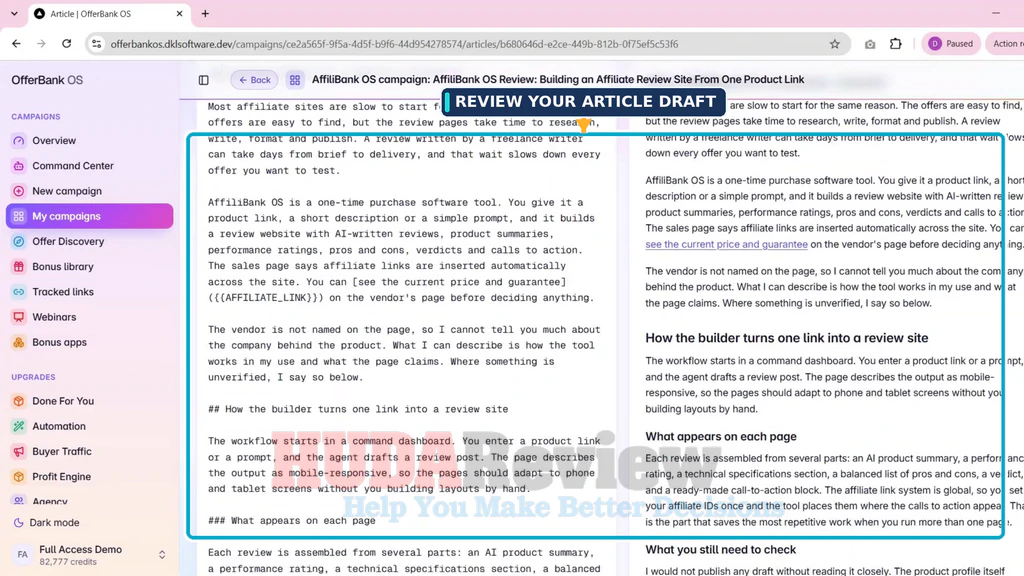Open the Bonus library gift icon
The image size is (1024, 576).
point(18,266)
